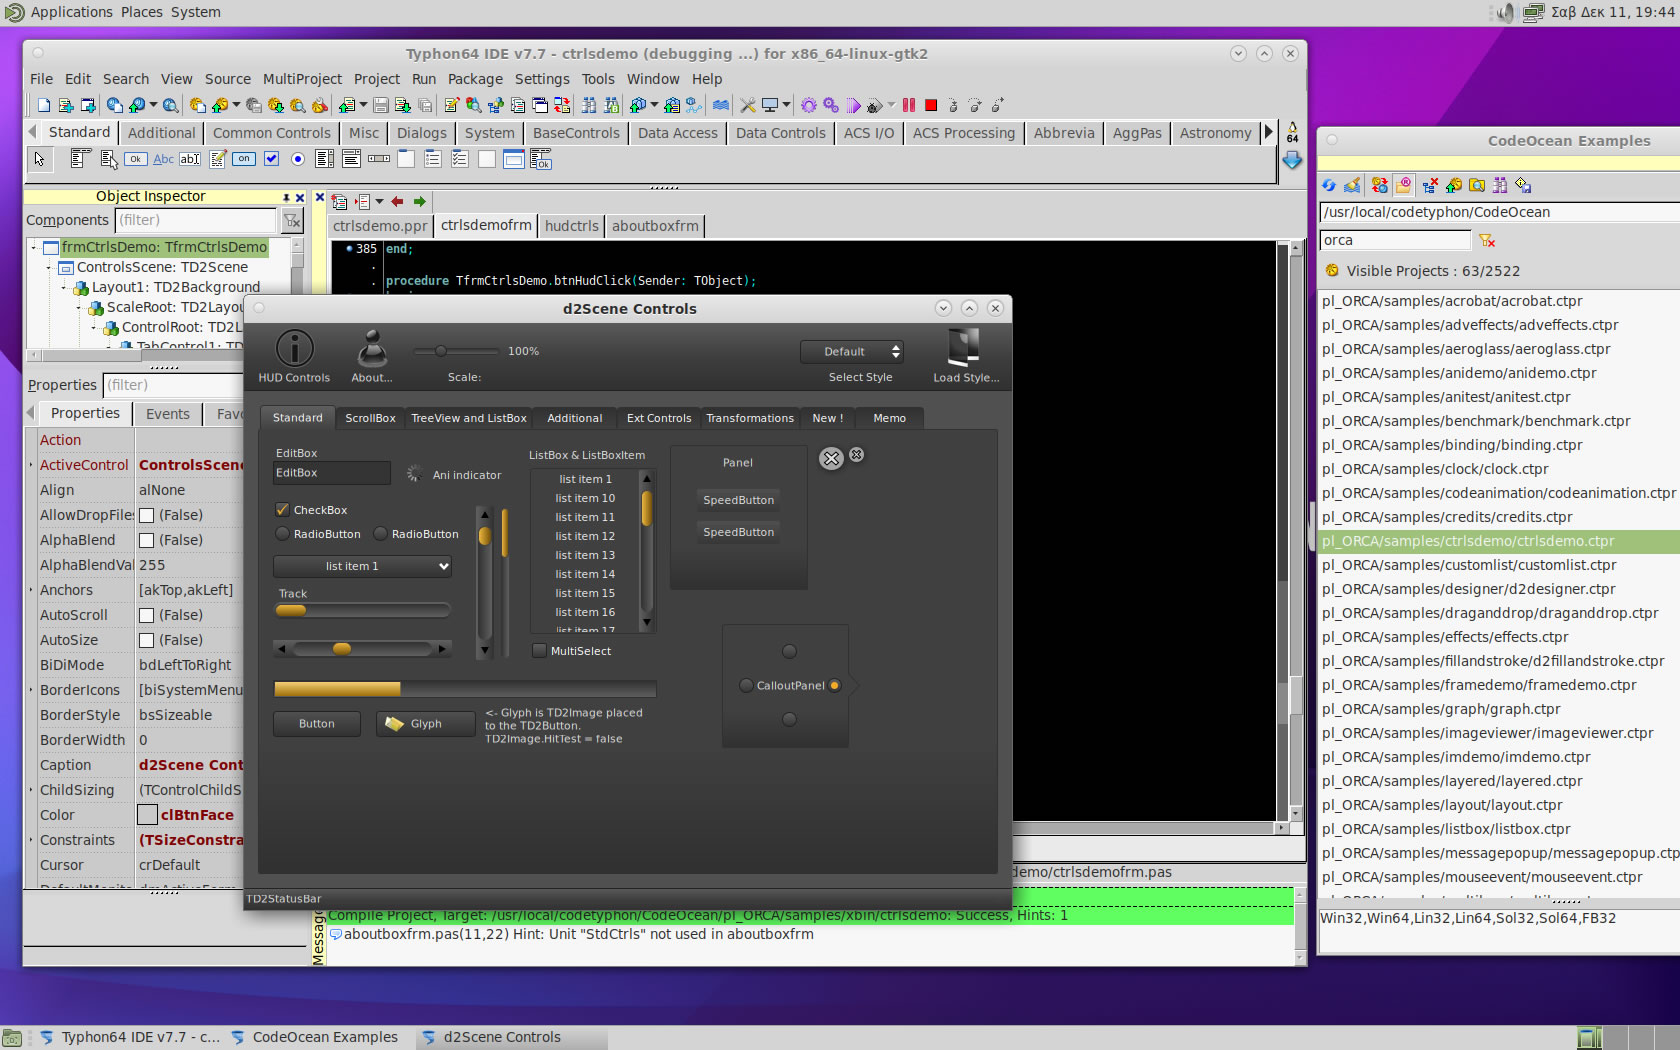Click the Track slider in d2Scene

point(362,610)
